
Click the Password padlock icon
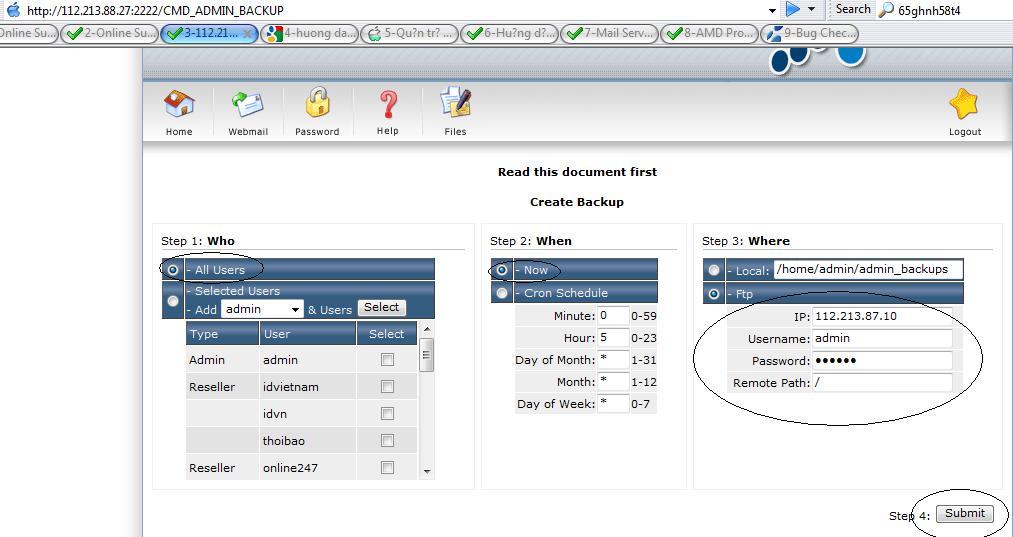click(x=317, y=105)
